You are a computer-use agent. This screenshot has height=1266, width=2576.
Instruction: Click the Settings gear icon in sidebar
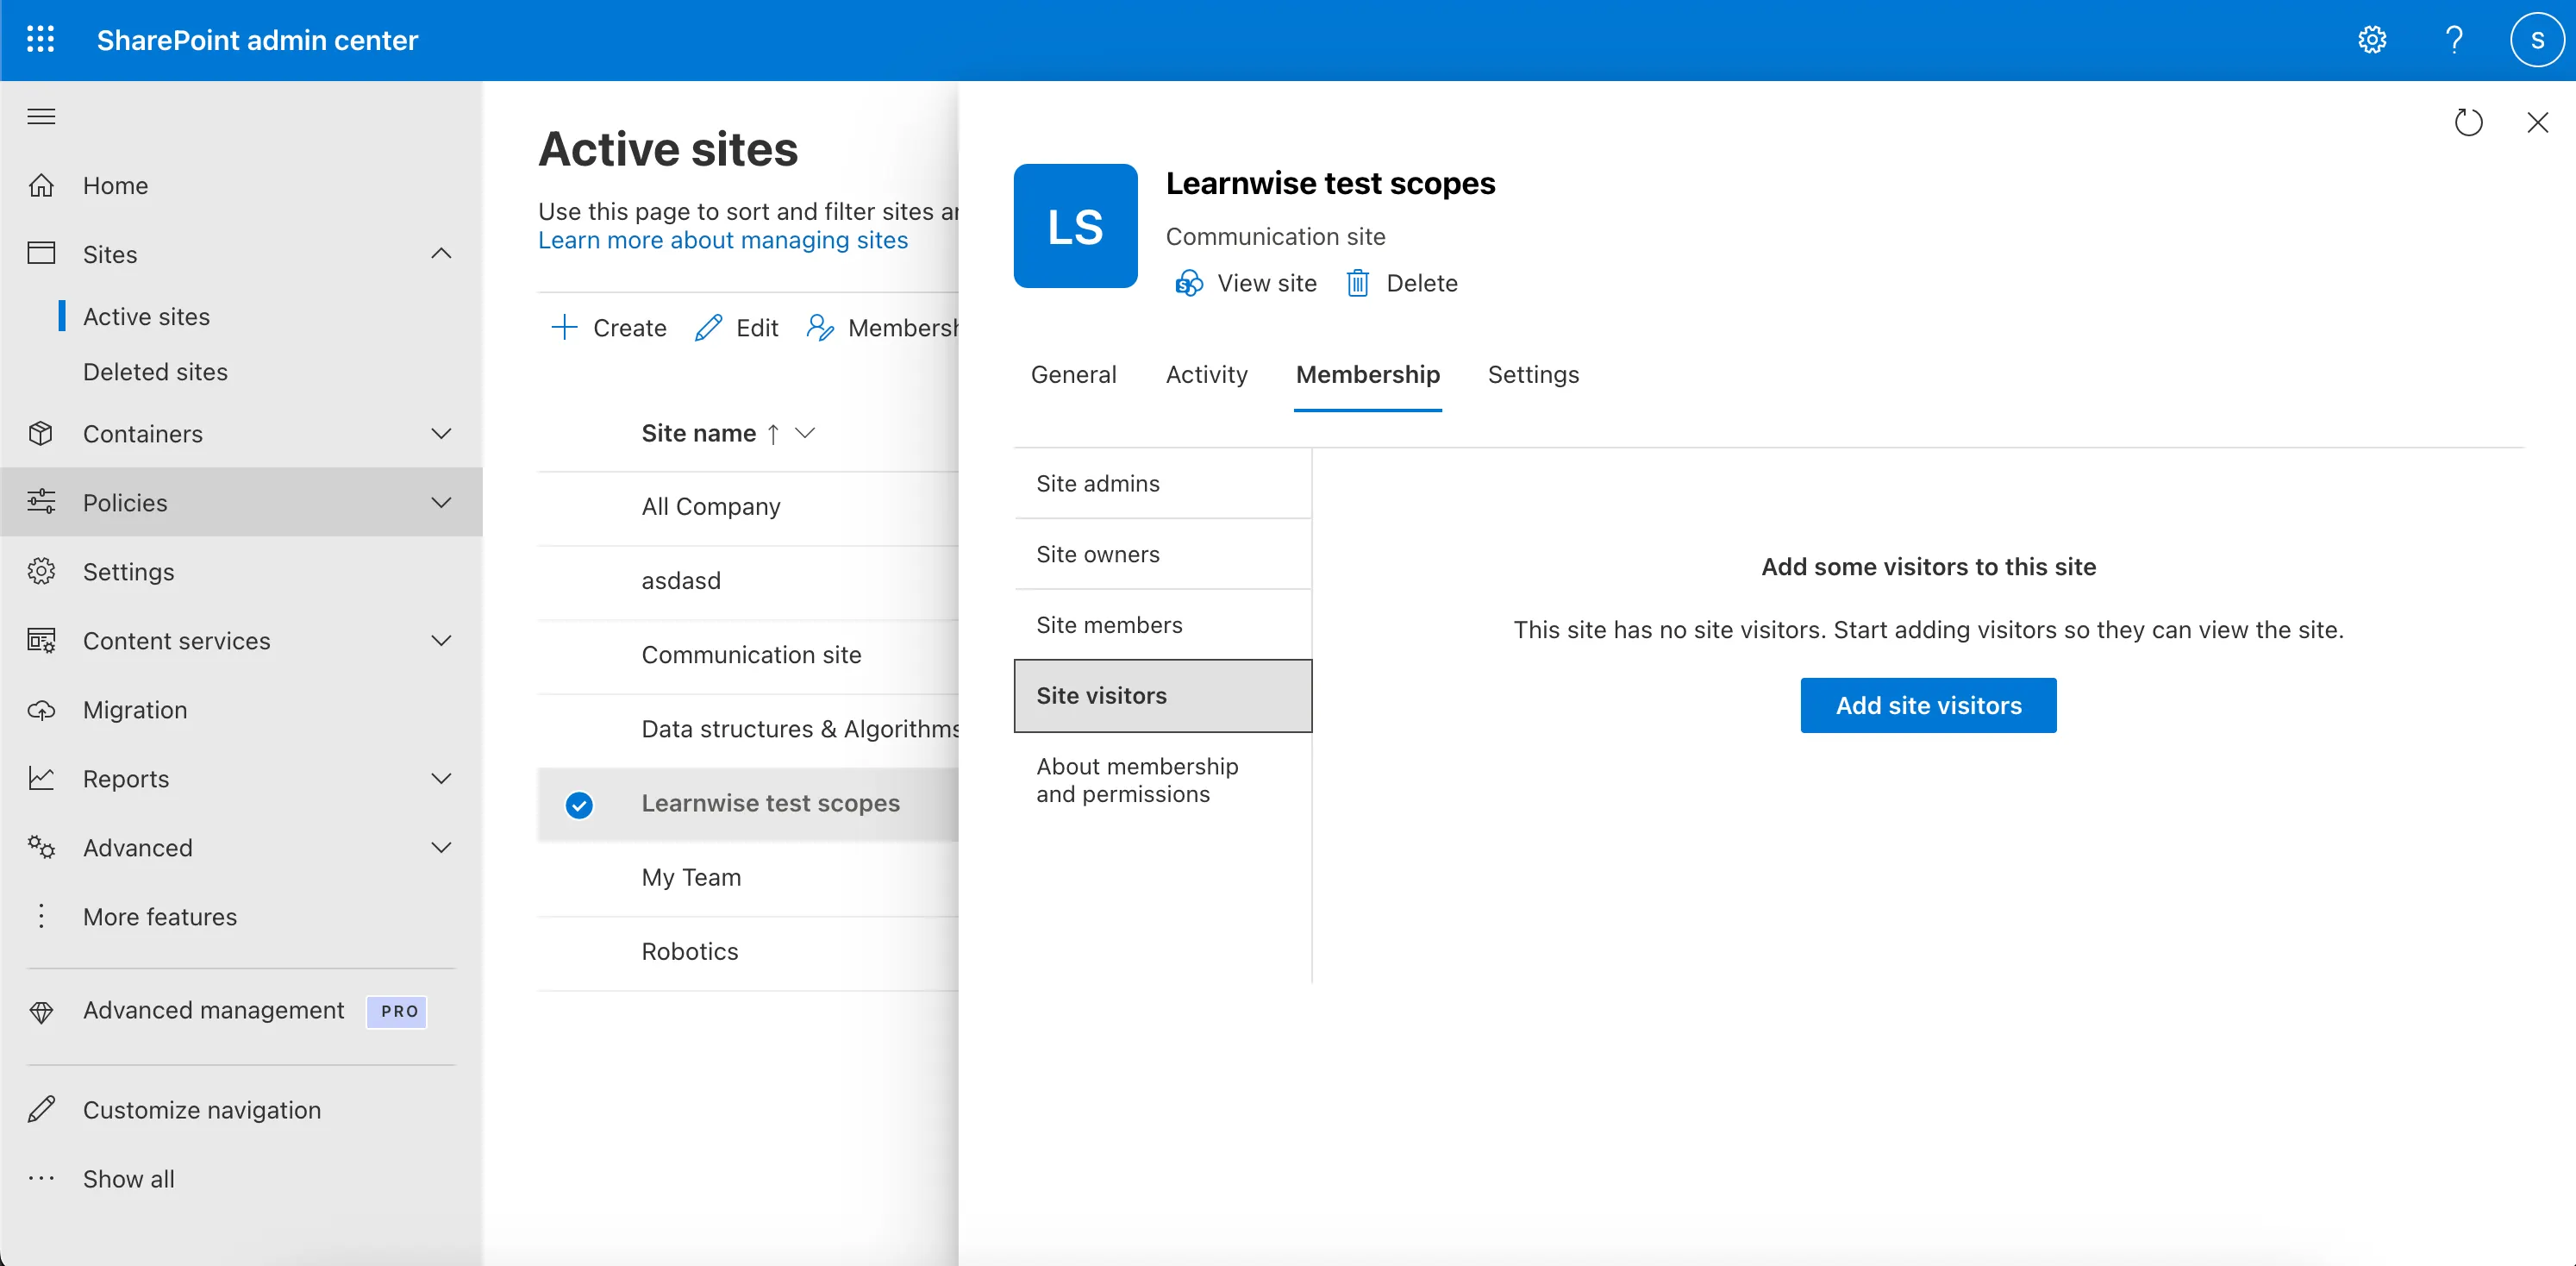[41, 572]
